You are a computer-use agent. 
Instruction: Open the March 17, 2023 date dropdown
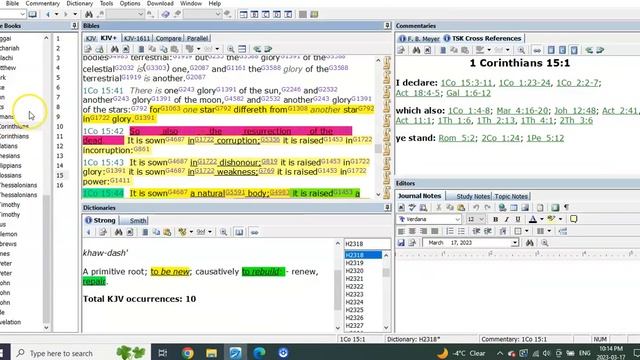pos(515,243)
